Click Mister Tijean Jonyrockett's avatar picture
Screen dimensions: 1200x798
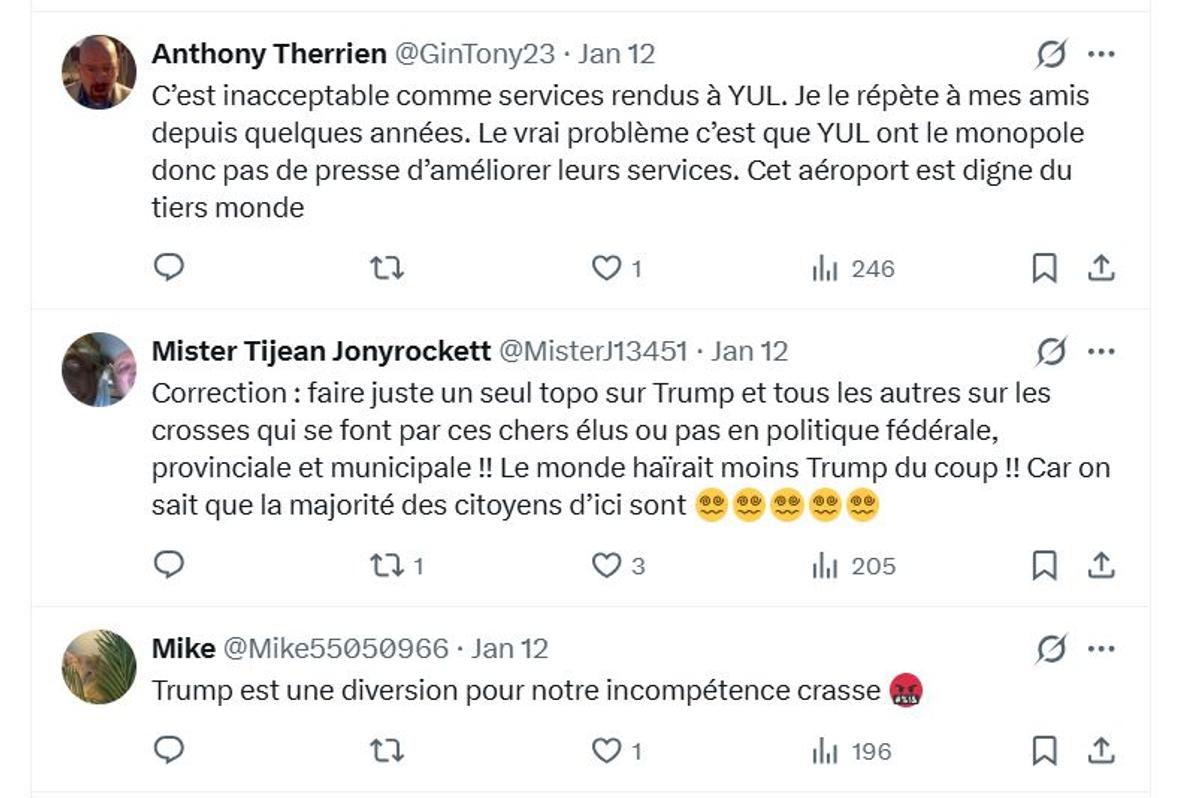pyautogui.click(x=99, y=369)
